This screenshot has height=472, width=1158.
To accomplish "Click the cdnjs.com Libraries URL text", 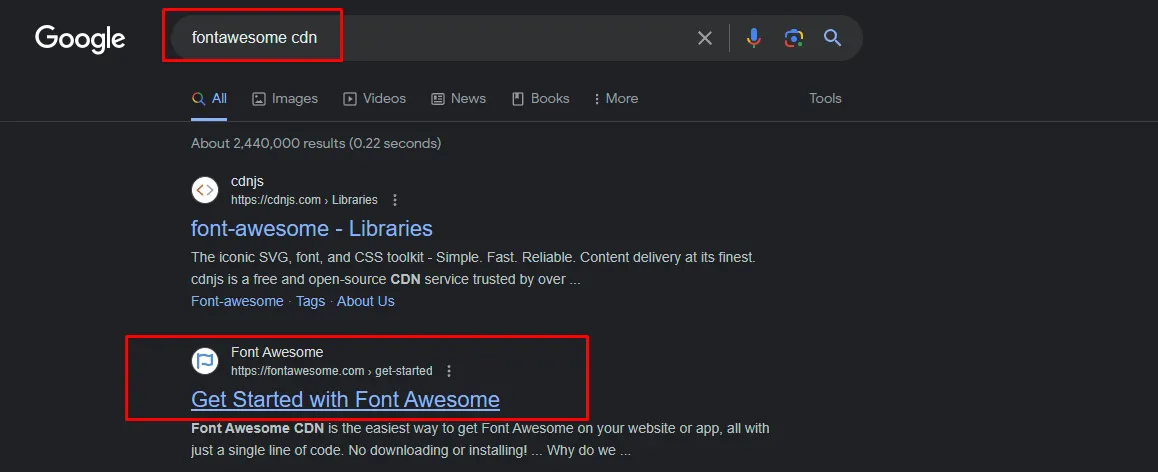I will [x=304, y=200].
